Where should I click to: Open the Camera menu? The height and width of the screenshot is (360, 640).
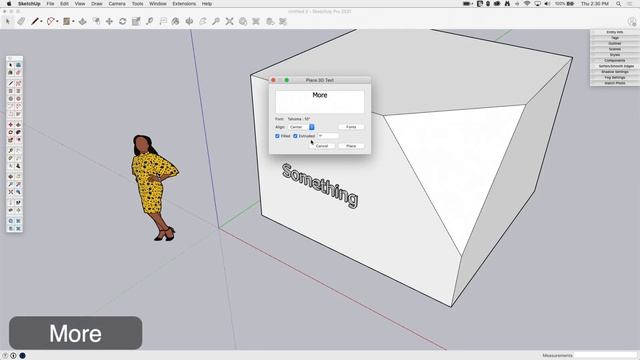click(117, 4)
